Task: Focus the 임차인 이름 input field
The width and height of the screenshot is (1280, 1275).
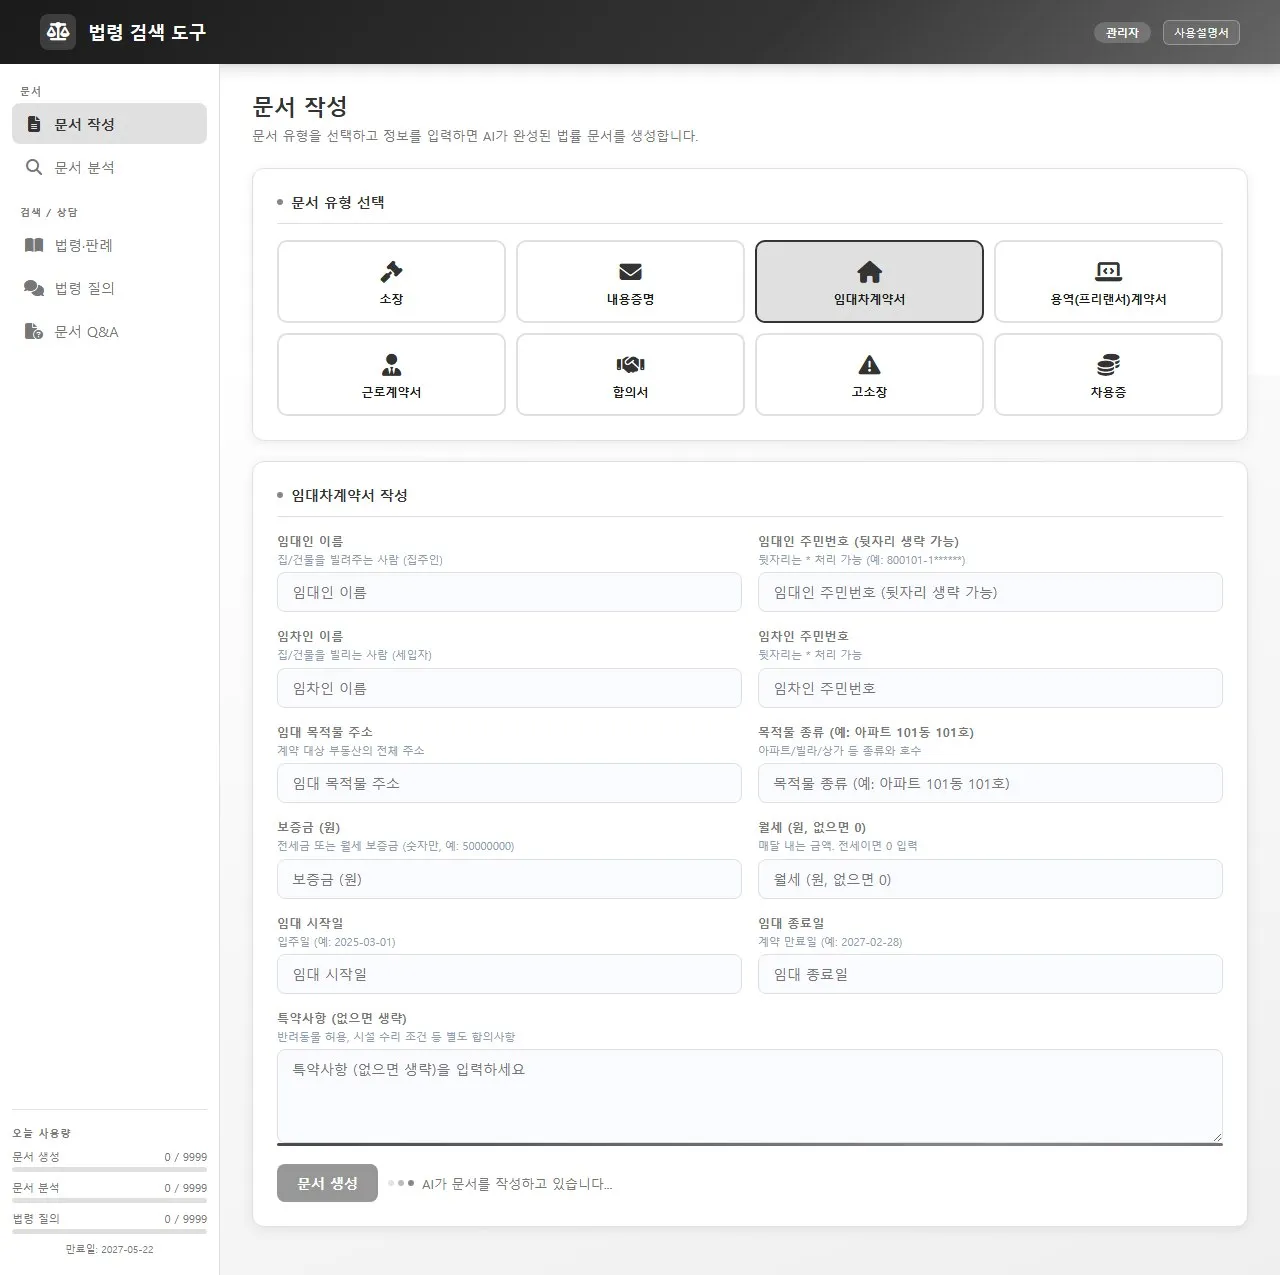Action: tap(509, 688)
